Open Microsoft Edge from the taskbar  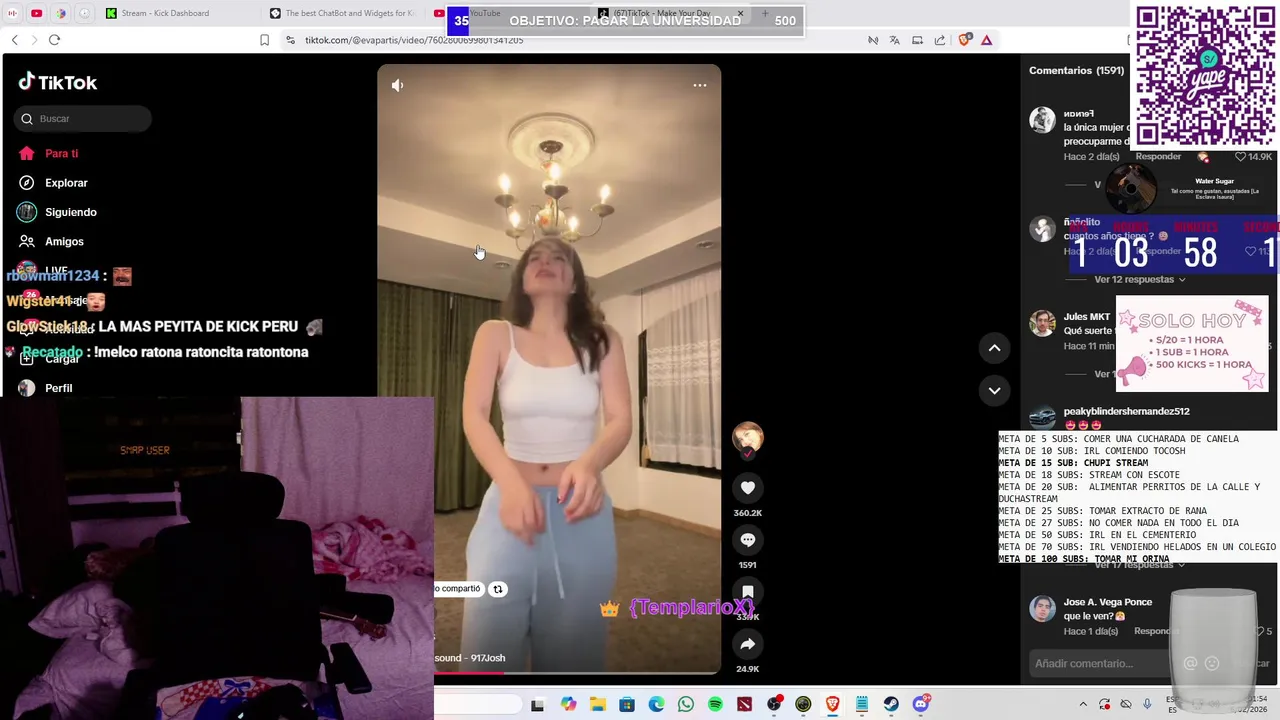pyautogui.click(x=656, y=705)
